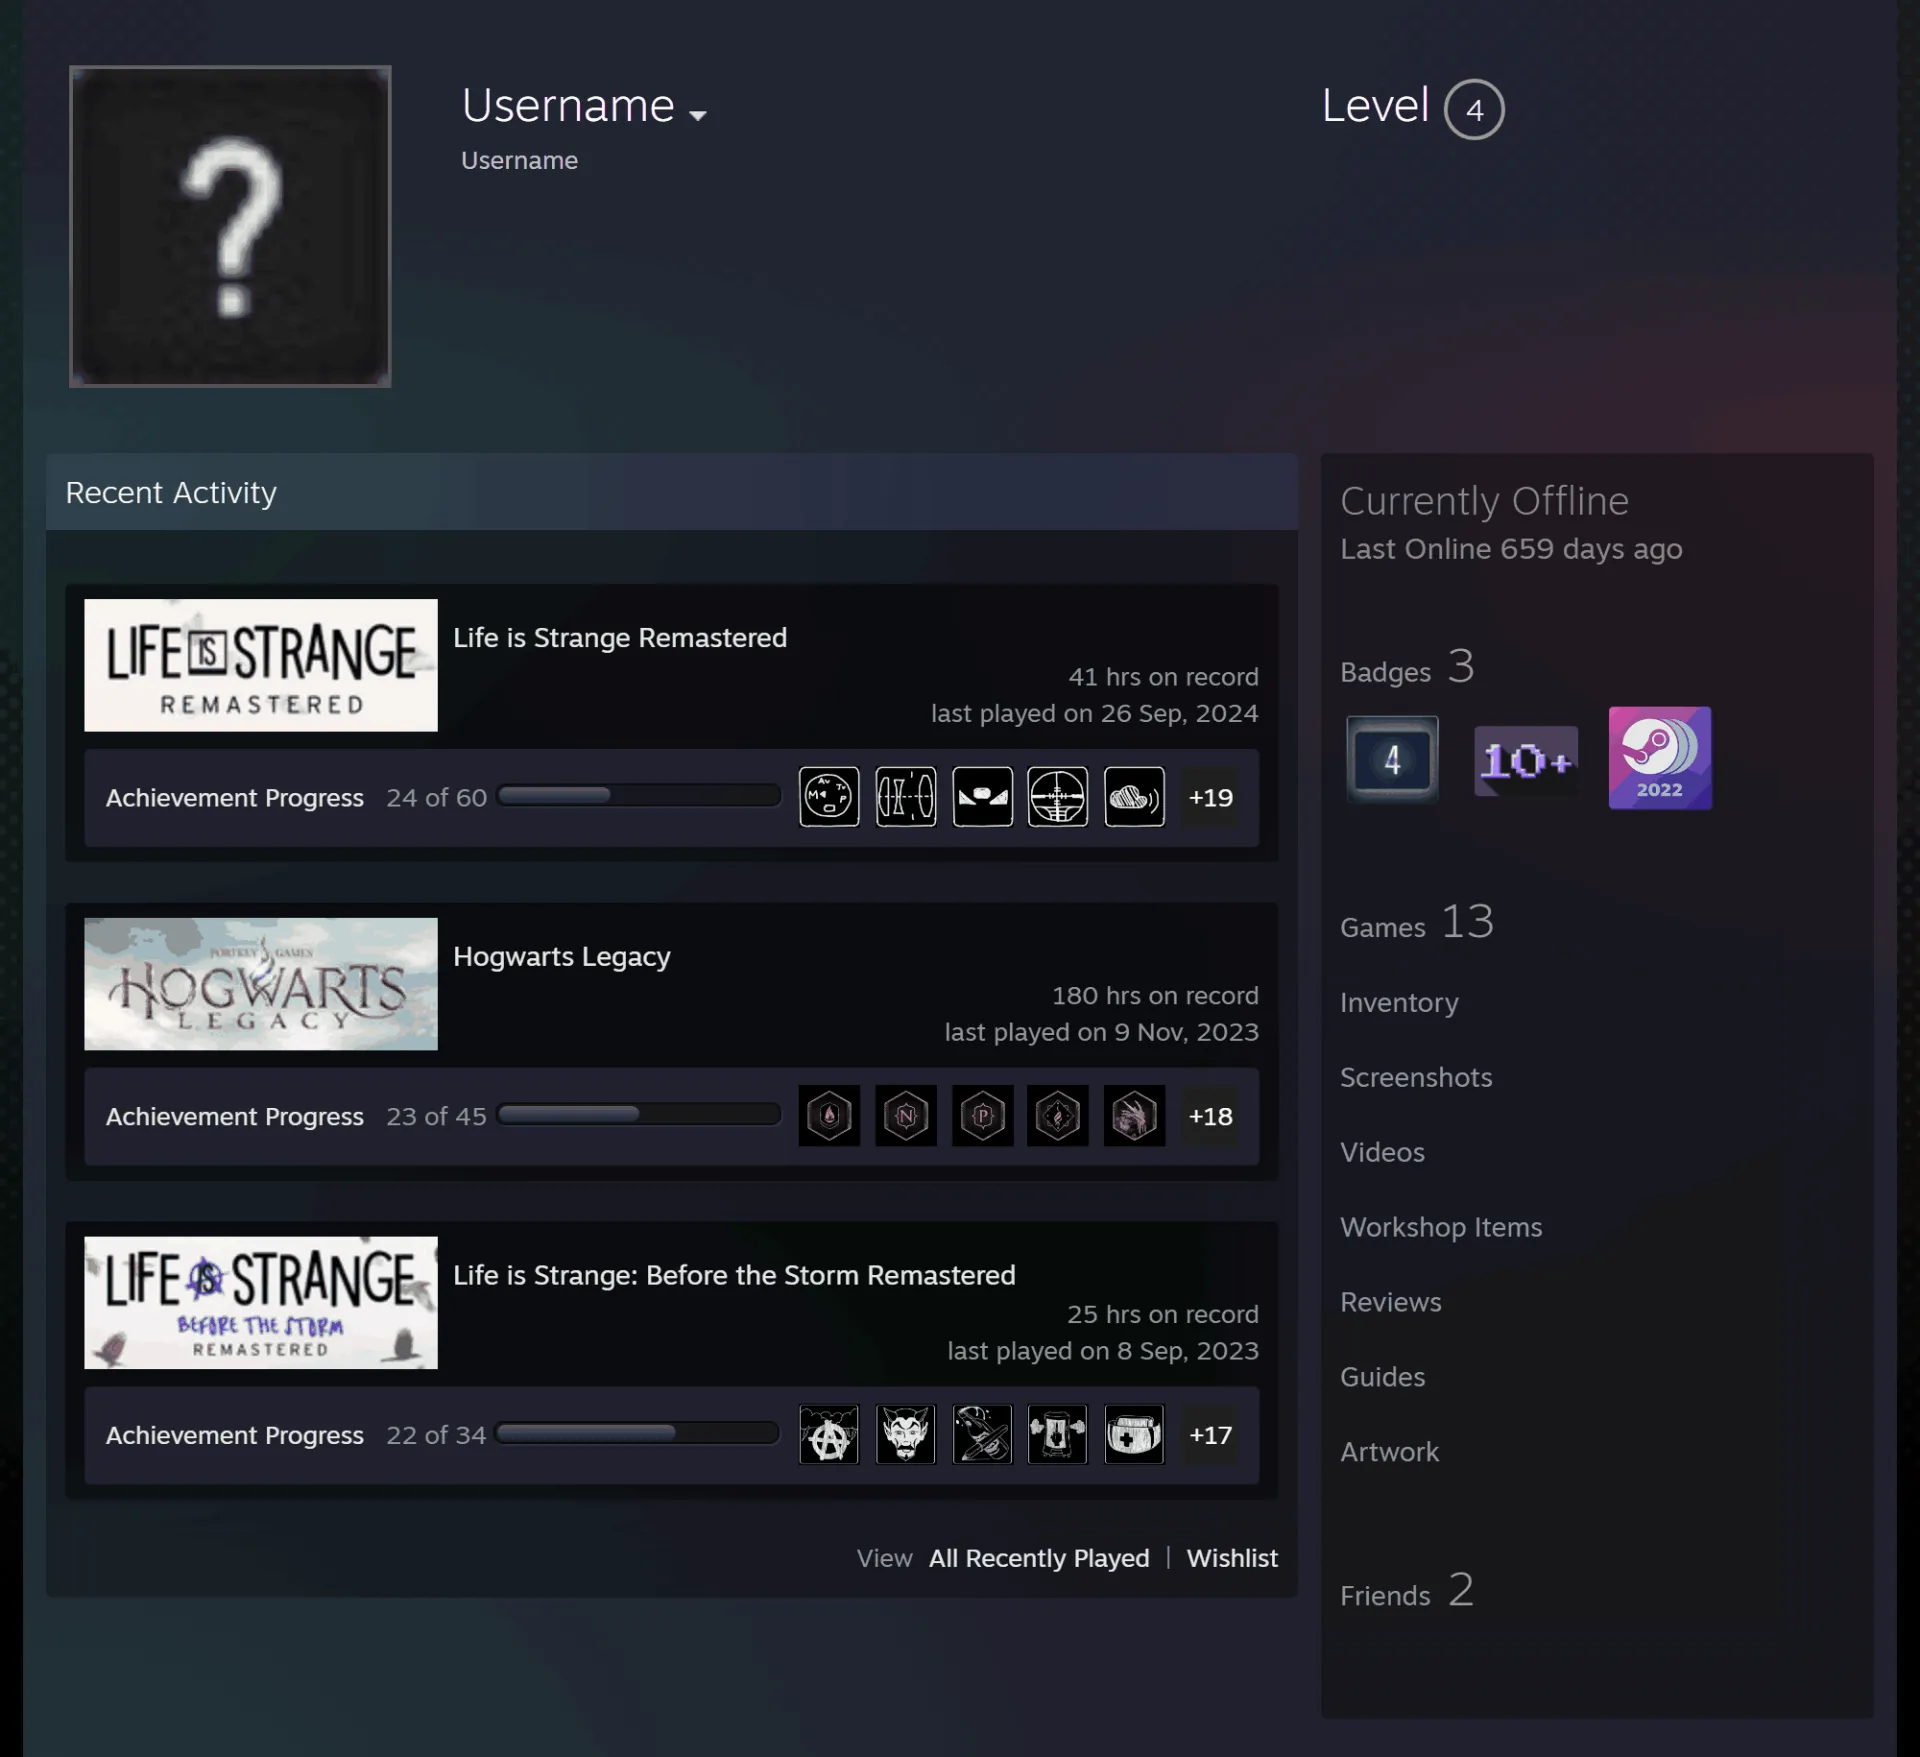Click the Life is Strange Remastered game thumbnail

pyautogui.click(x=261, y=665)
